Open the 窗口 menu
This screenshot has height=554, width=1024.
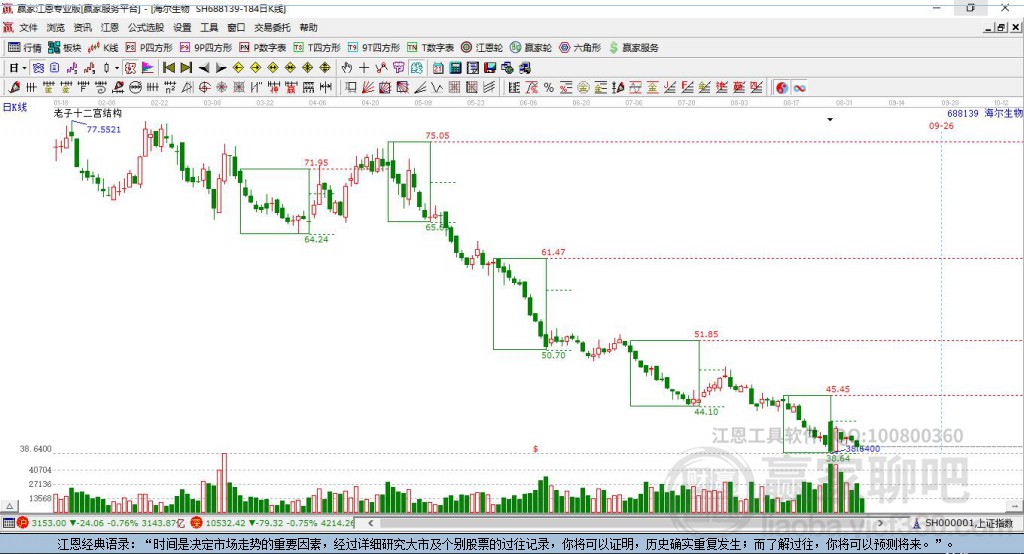click(236, 27)
